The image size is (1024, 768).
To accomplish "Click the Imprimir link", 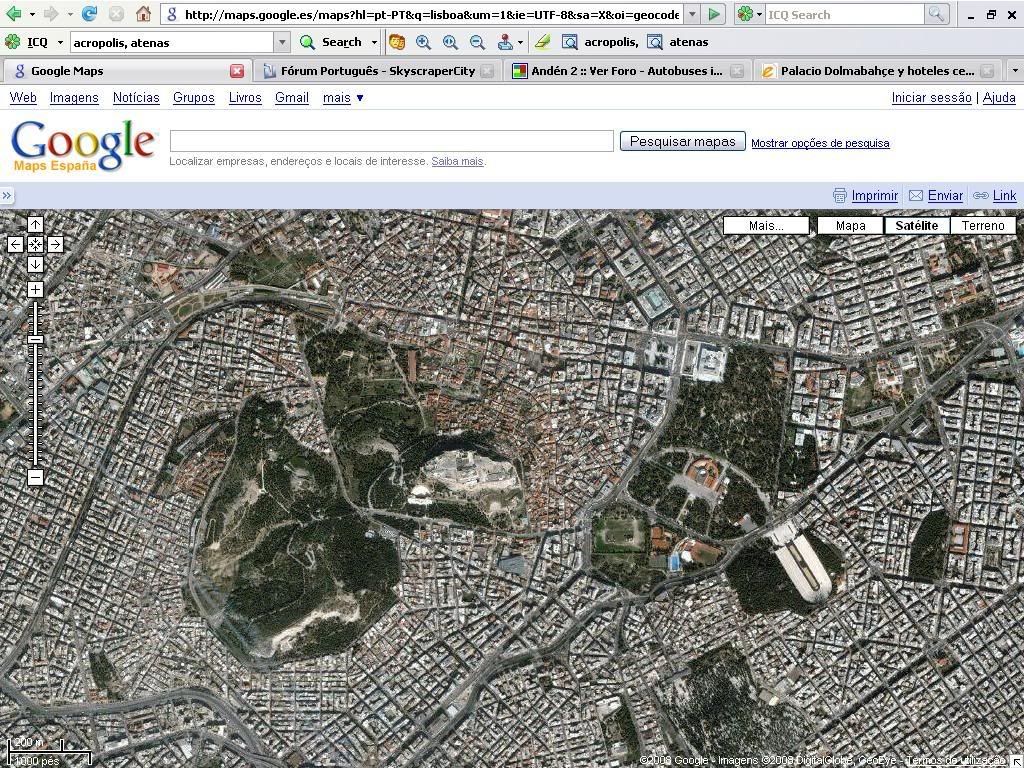I will pyautogui.click(x=874, y=196).
